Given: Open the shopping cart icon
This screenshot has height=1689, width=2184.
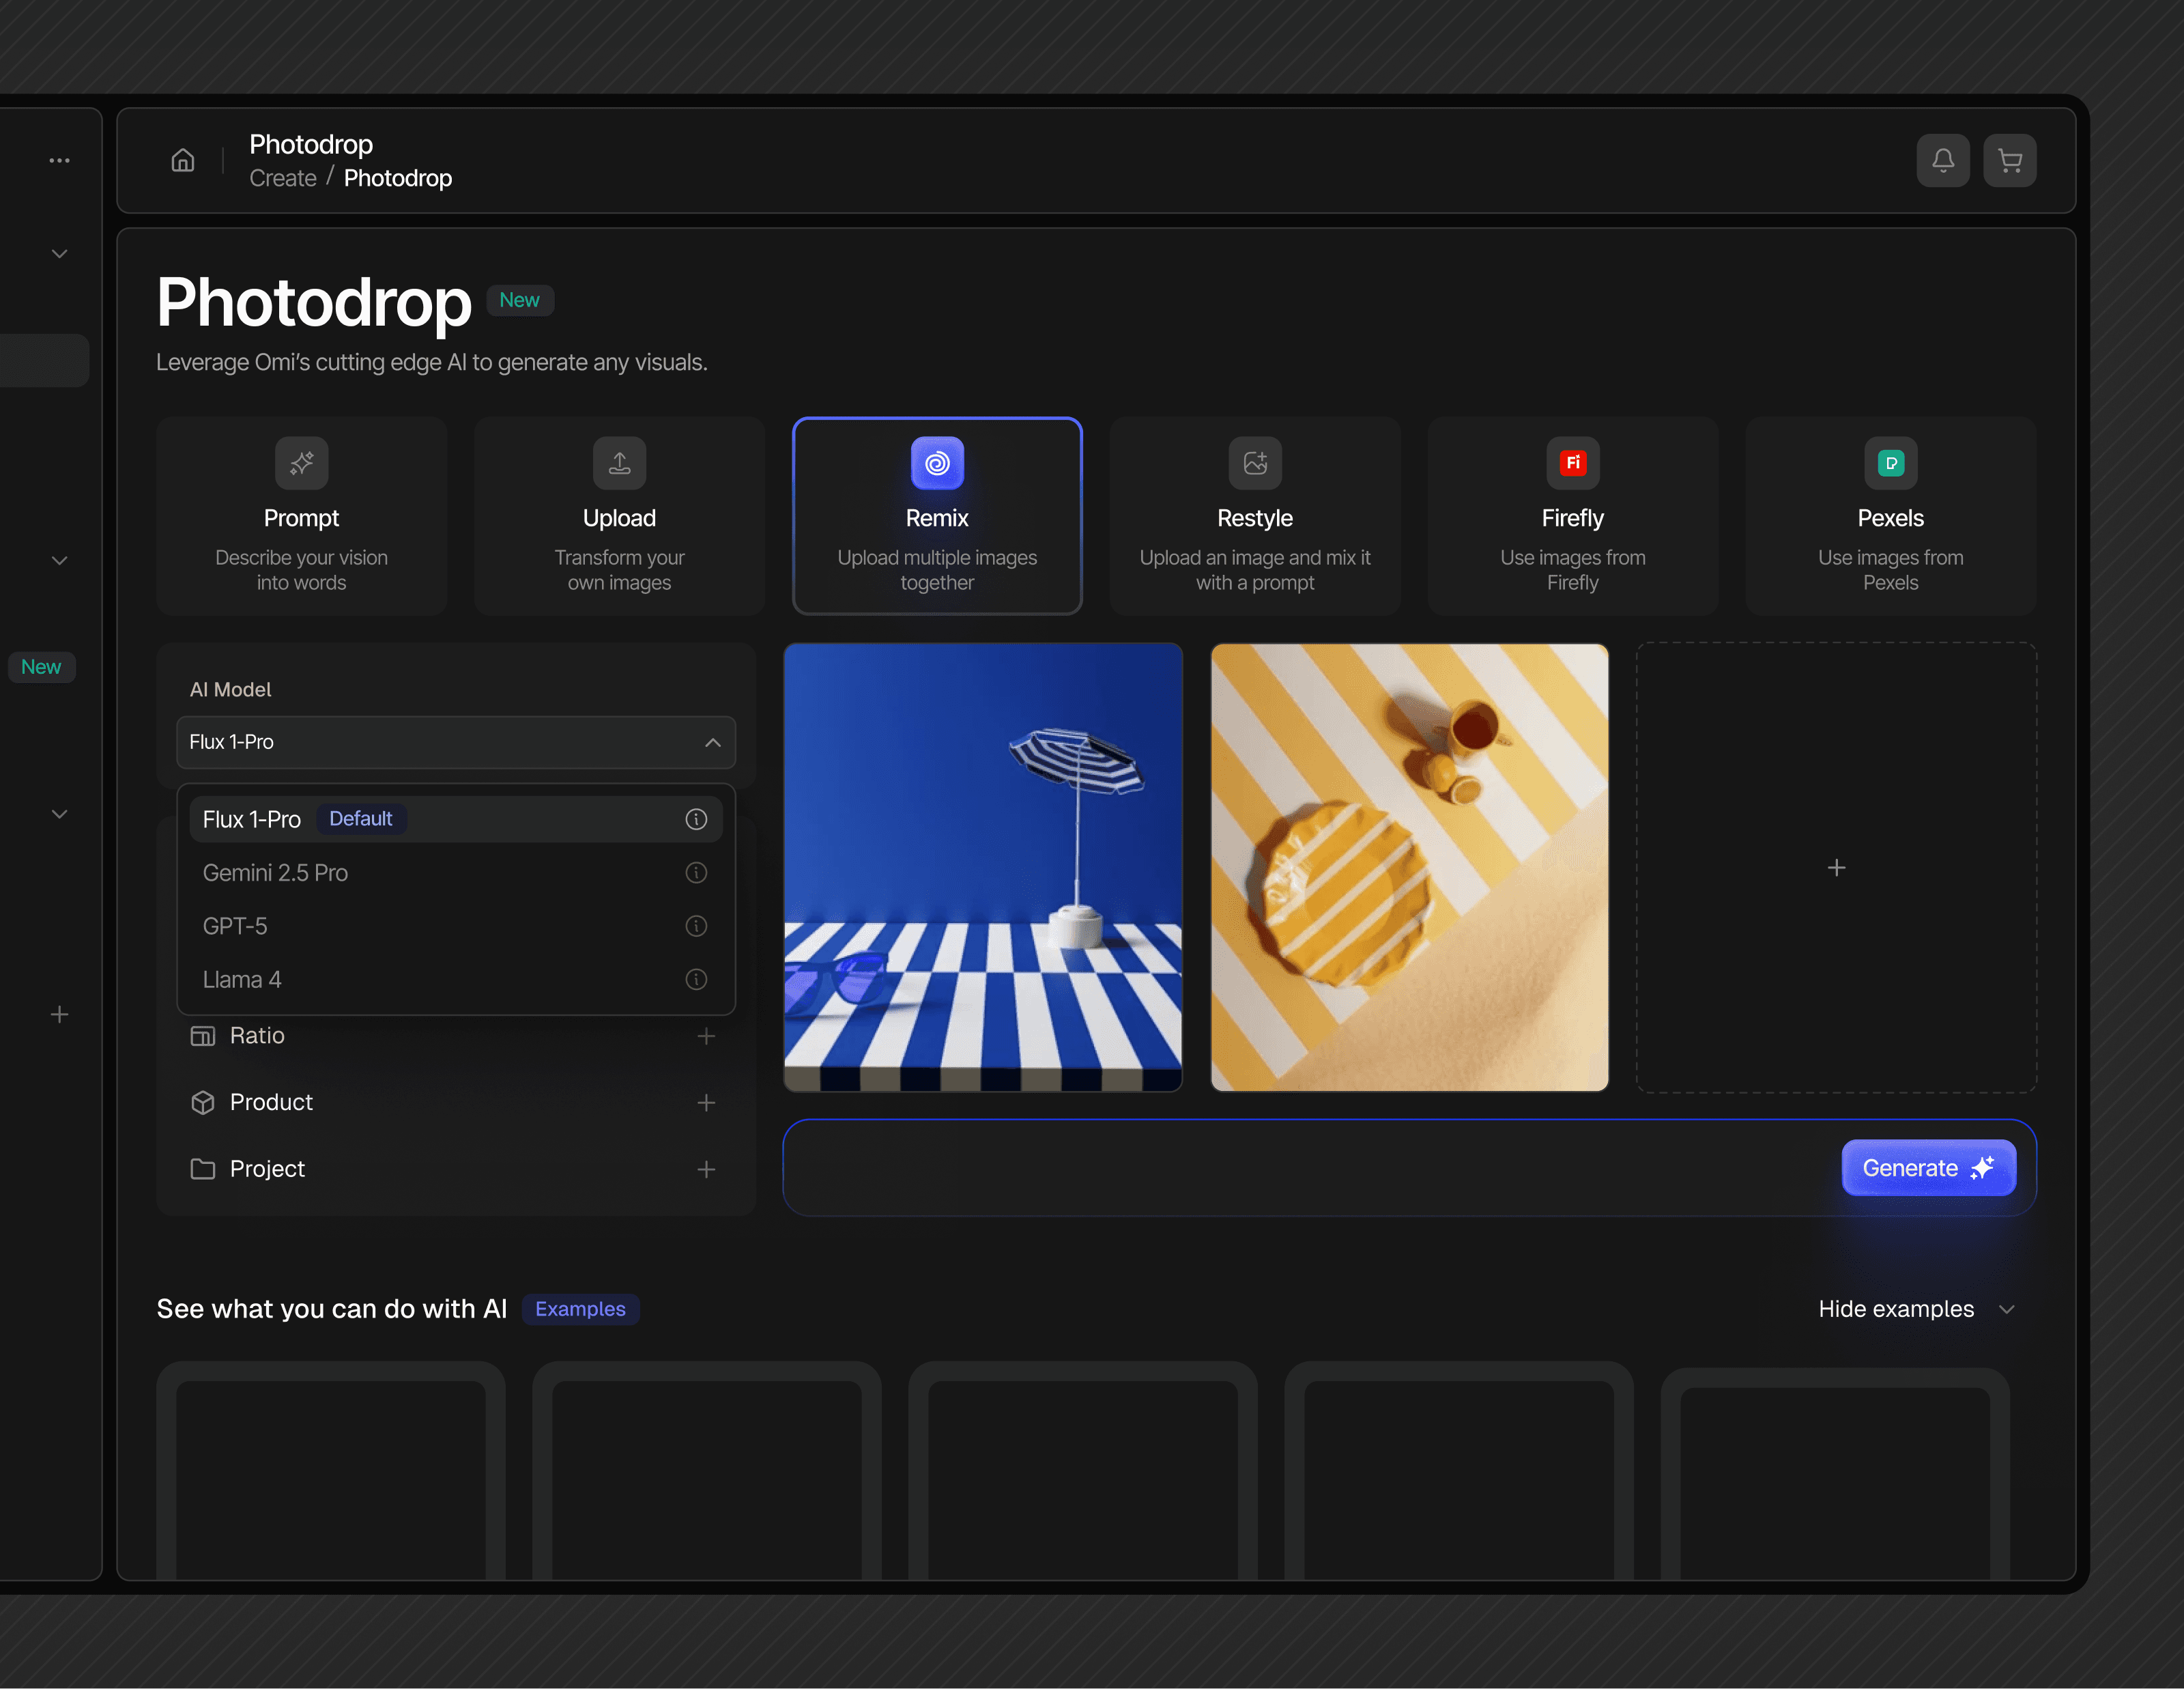Looking at the screenshot, I should (x=2009, y=160).
